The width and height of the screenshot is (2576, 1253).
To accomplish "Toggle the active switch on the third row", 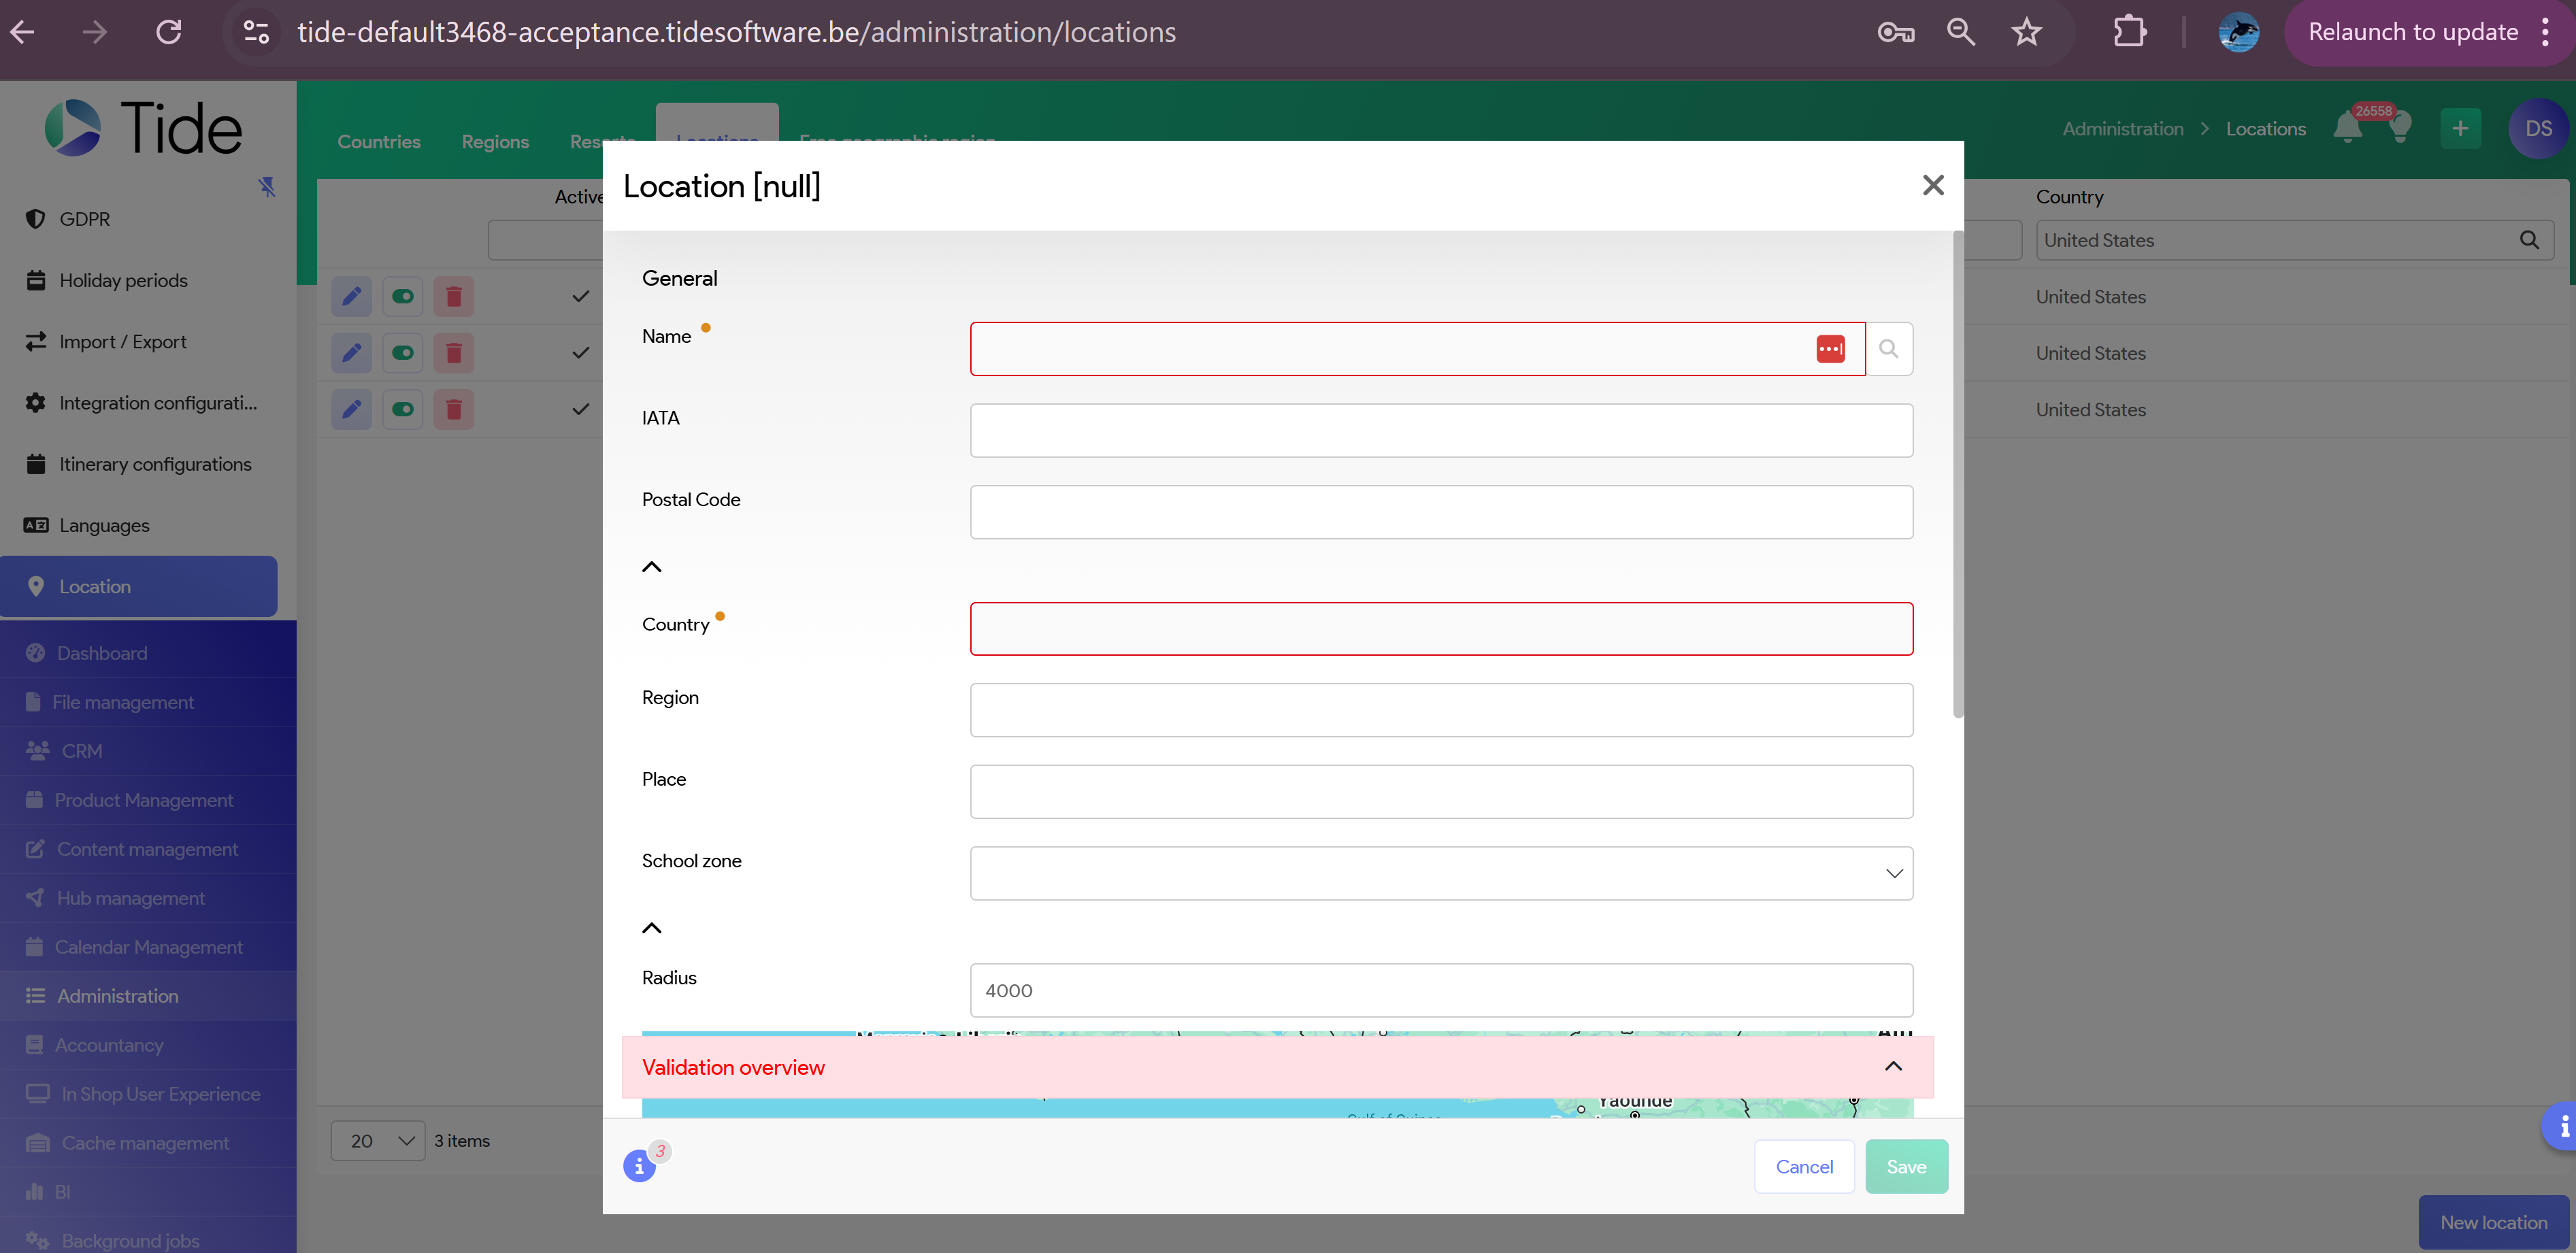I will [403, 410].
